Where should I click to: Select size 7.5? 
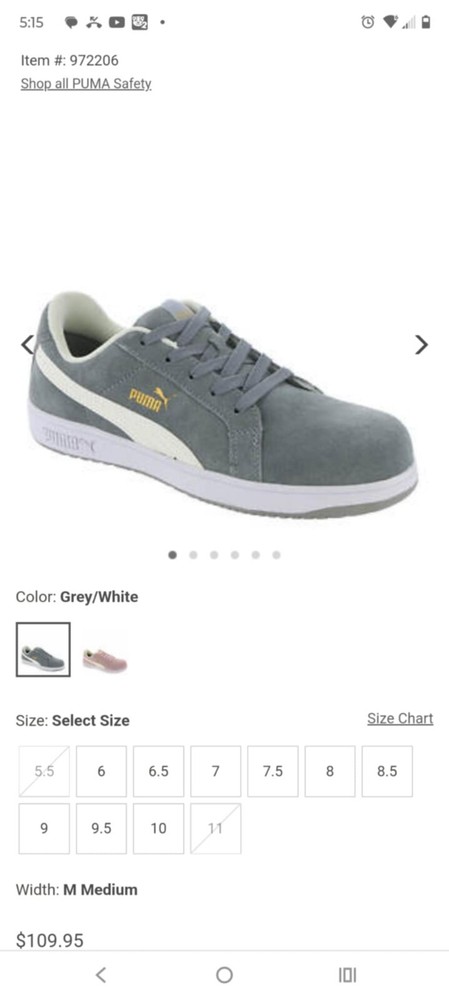(273, 771)
